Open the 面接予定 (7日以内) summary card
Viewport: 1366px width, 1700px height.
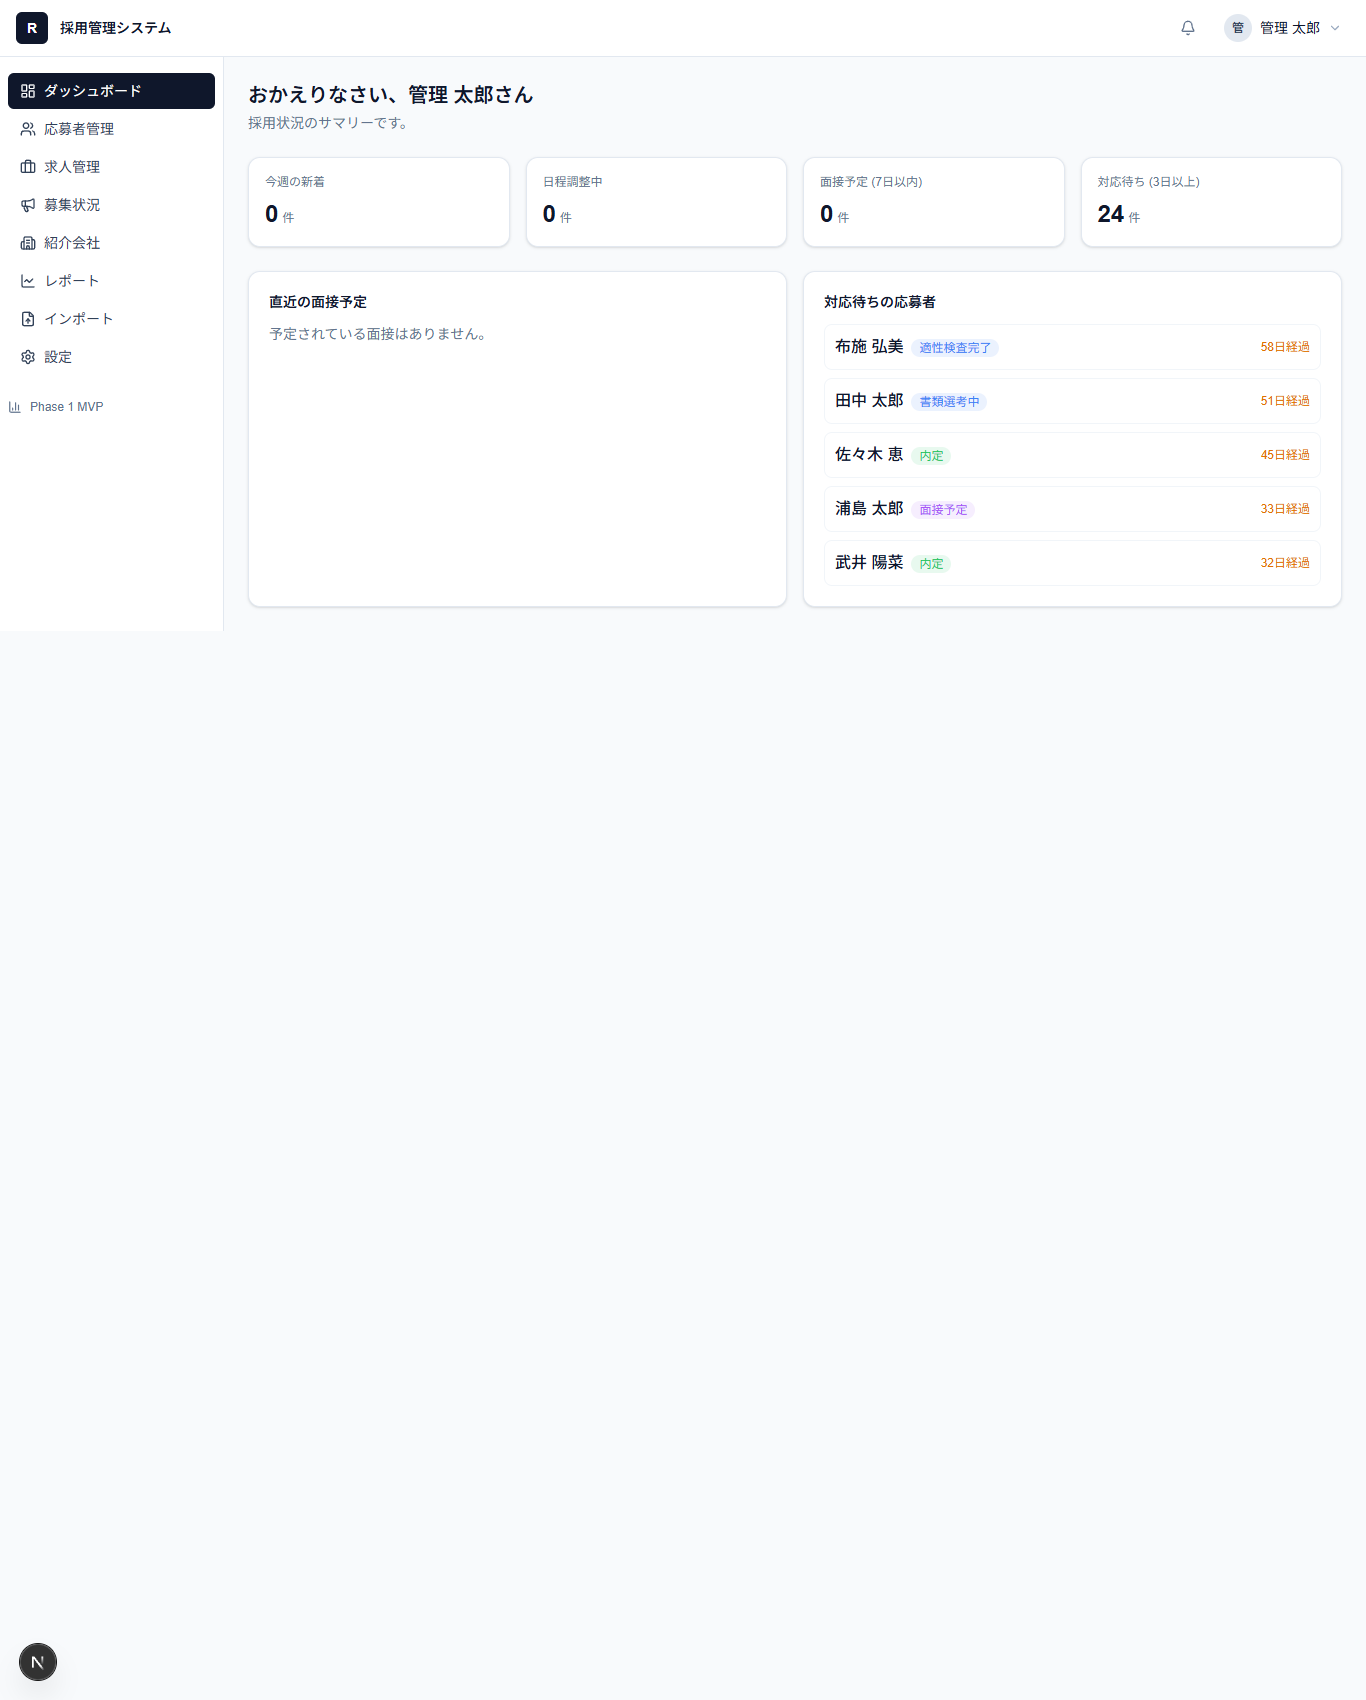point(934,202)
